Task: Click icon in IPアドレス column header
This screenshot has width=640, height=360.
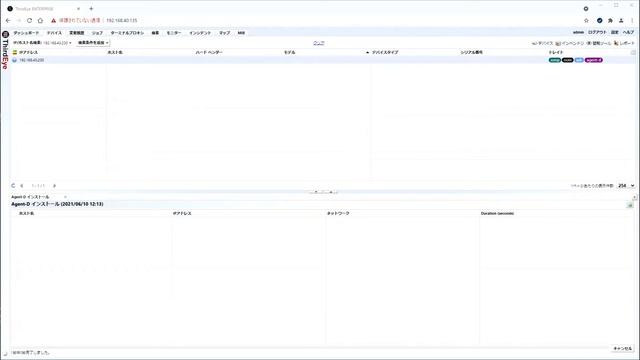Action: (x=15, y=52)
